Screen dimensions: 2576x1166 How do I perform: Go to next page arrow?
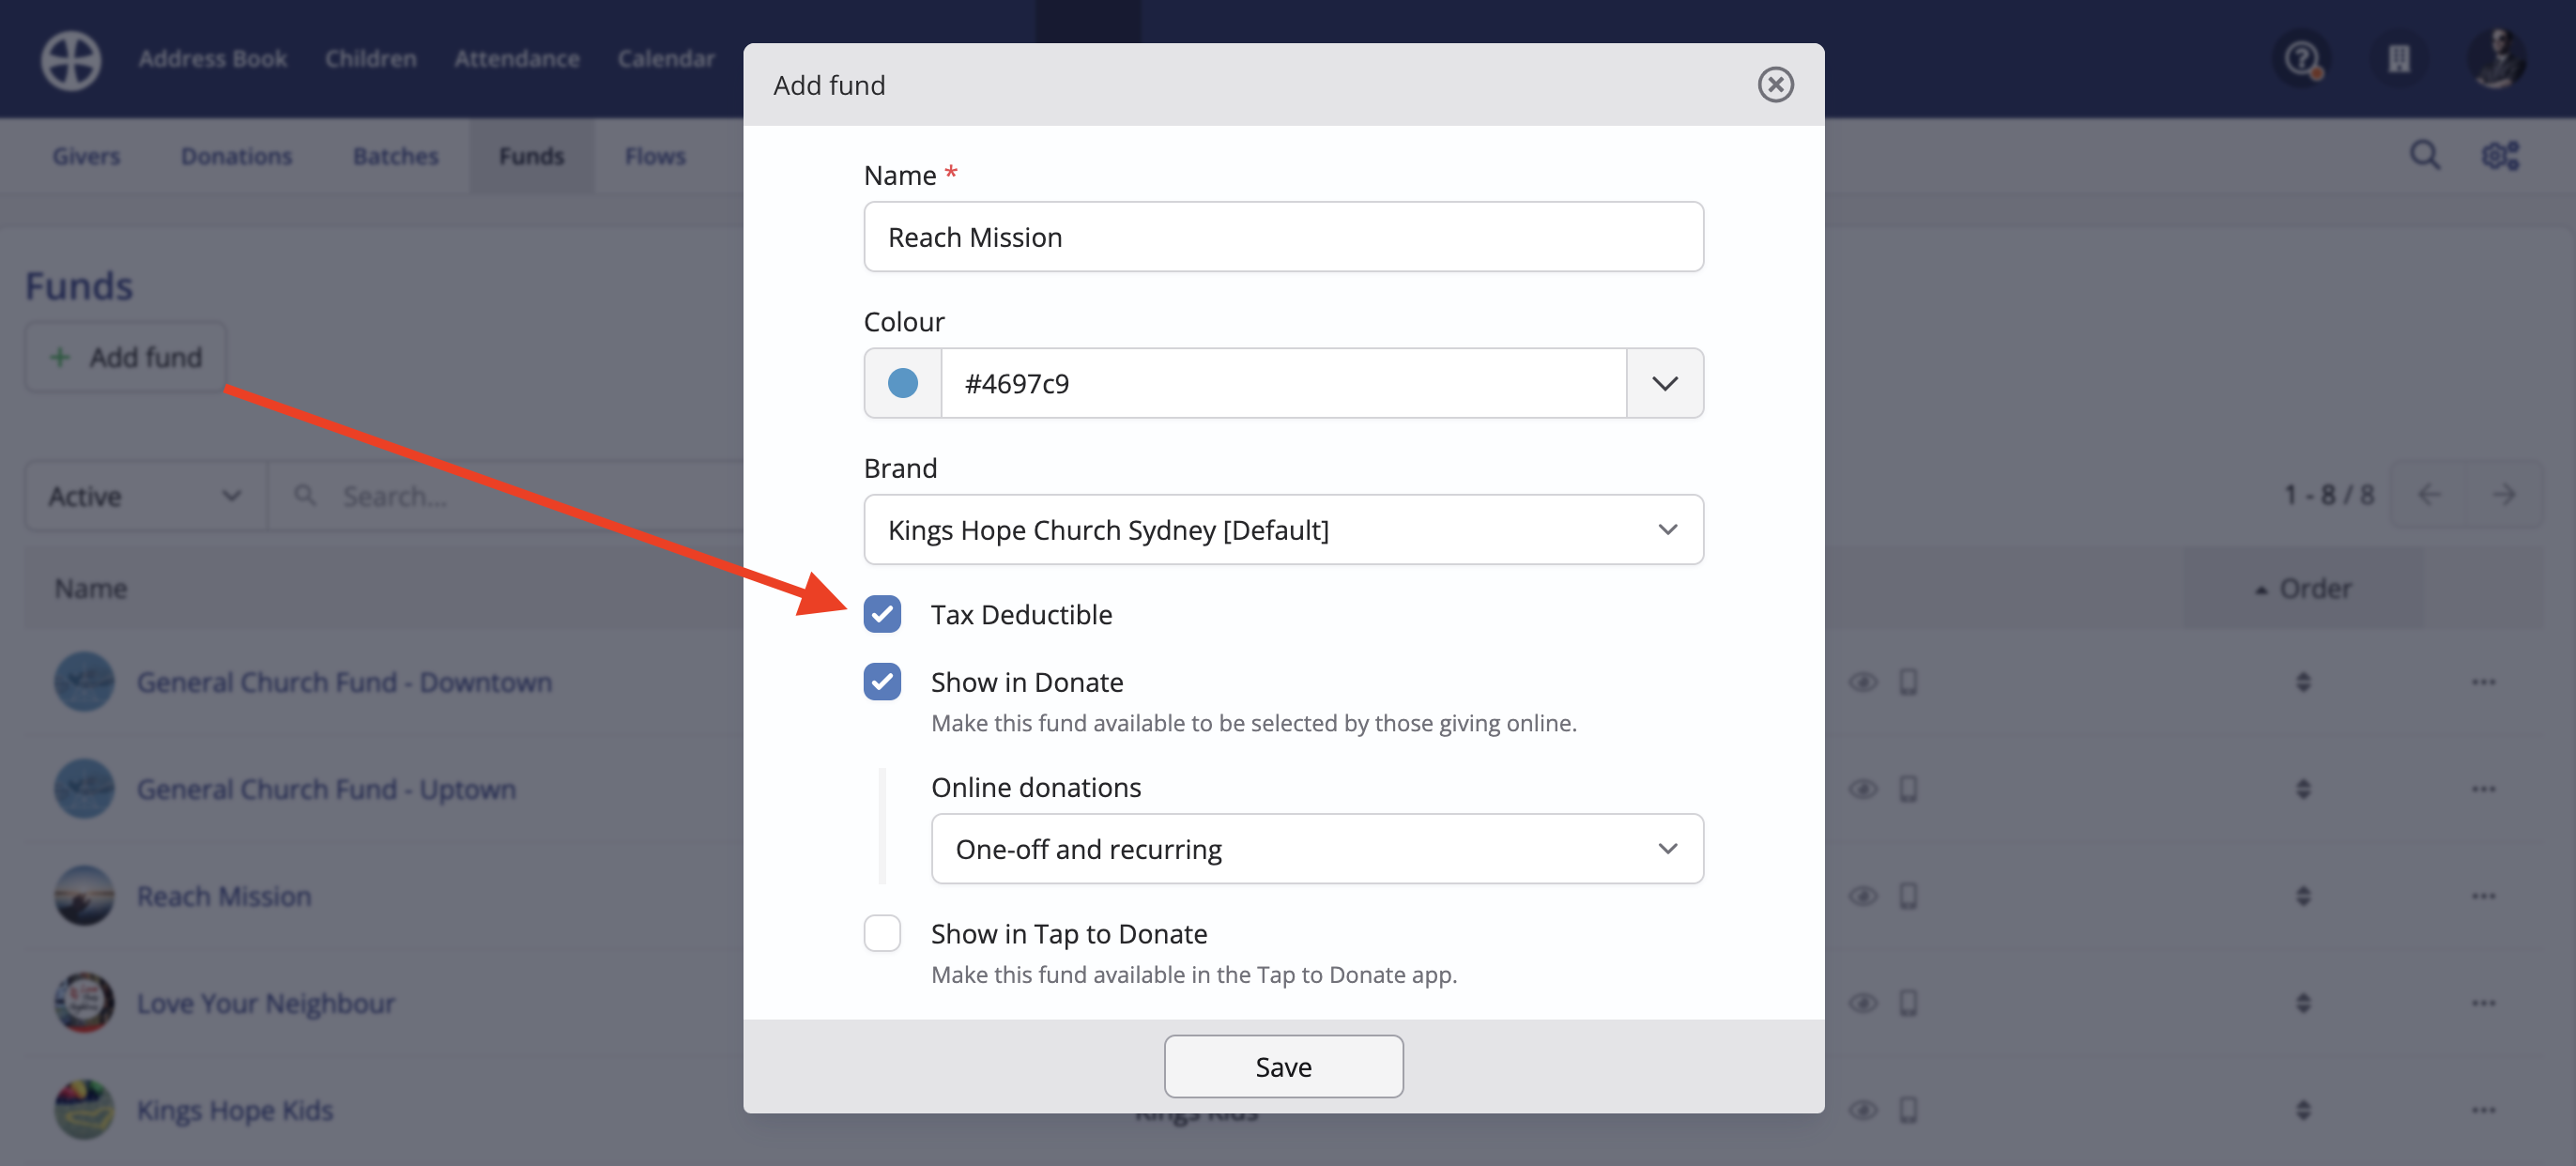(x=2504, y=495)
